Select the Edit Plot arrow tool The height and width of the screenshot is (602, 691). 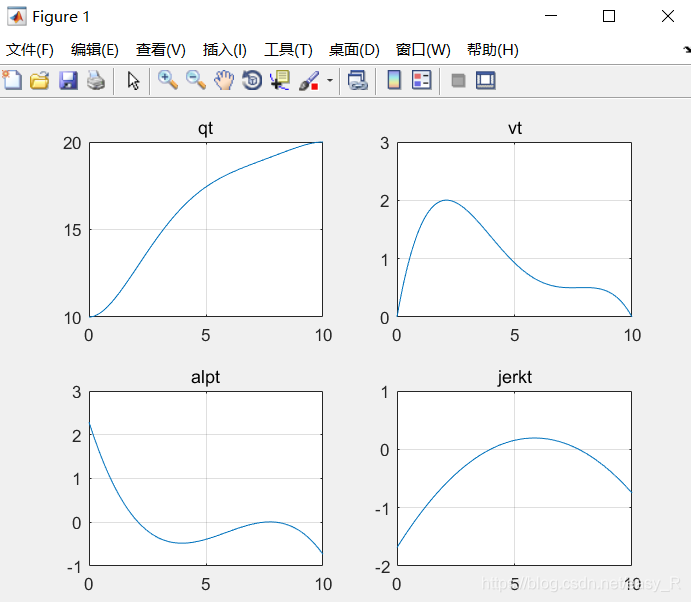(133, 81)
